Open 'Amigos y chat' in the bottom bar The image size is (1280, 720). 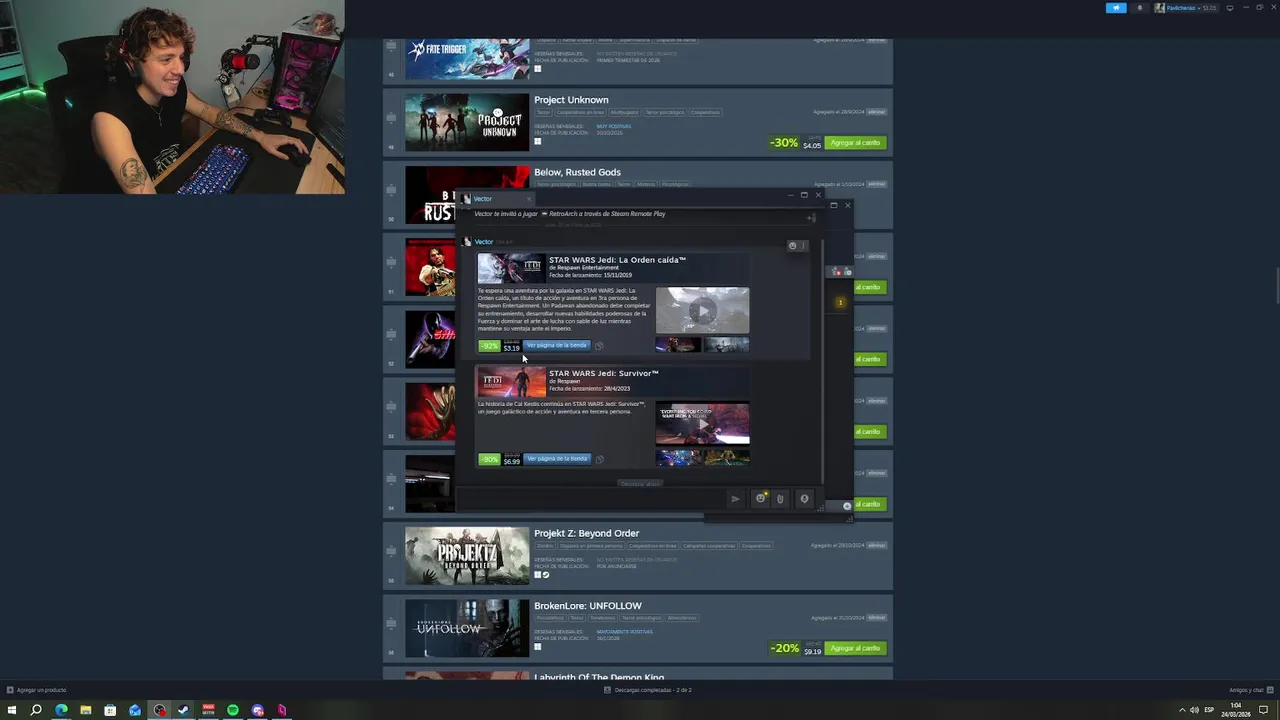coord(1250,690)
